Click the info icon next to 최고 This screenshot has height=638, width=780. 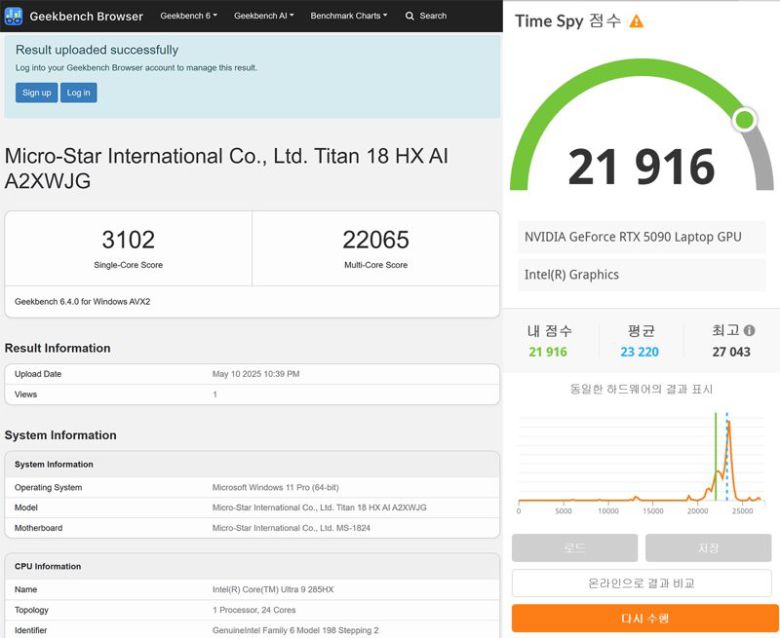[x=749, y=330]
